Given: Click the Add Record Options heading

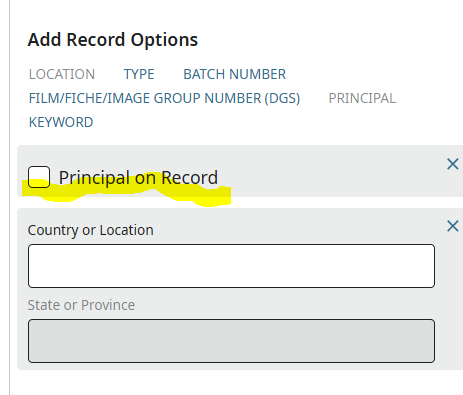Looking at the screenshot, I should pos(113,40).
